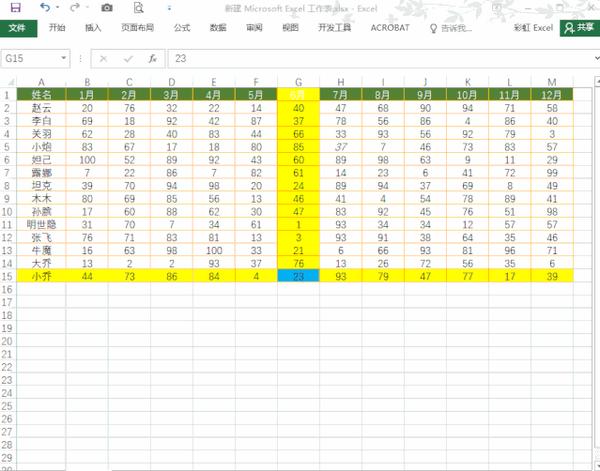Click the 1月 header cell
Viewport: 600px width, 471px height.
point(87,95)
